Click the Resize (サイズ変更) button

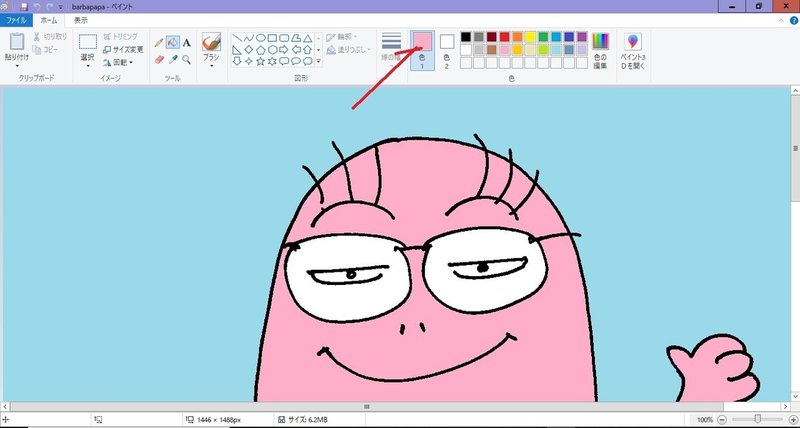122,49
